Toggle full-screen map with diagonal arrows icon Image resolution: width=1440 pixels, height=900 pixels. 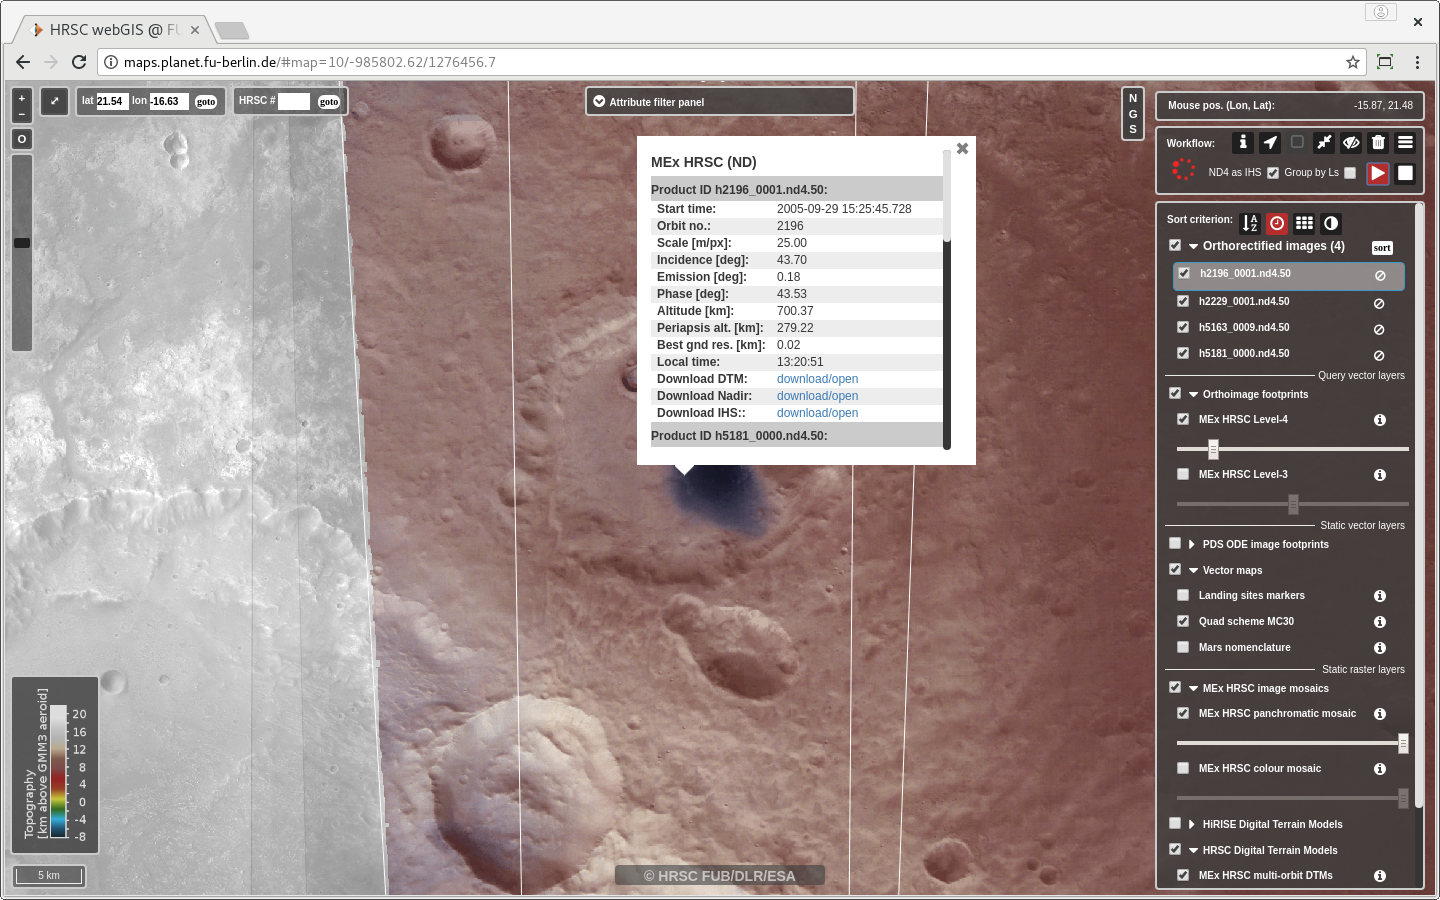point(54,101)
